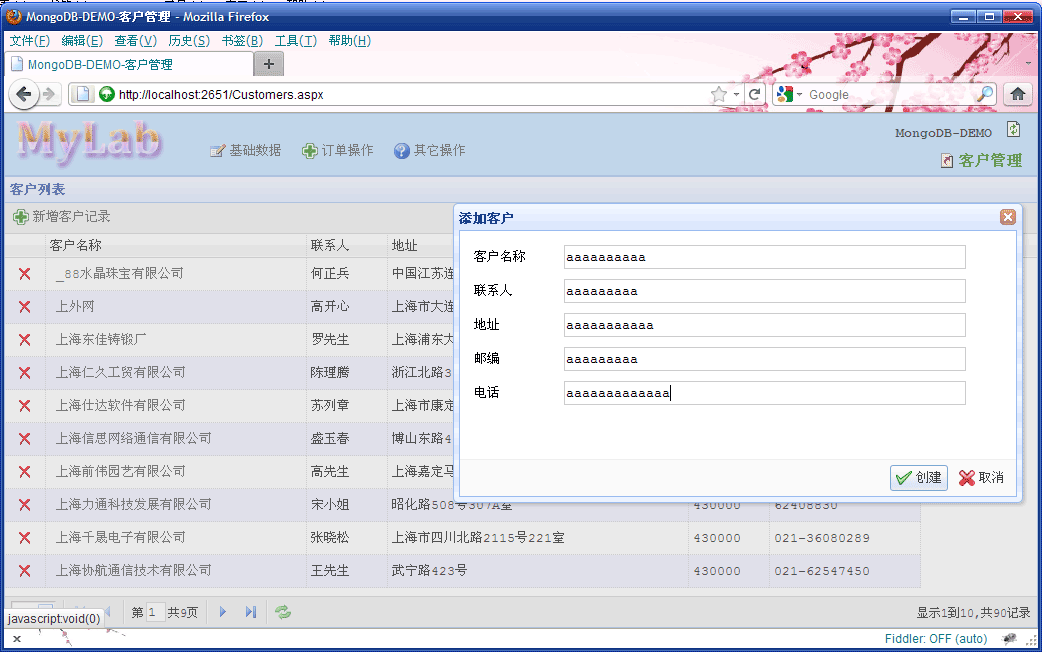Click the search magnifier icon
Image resolution: width=1042 pixels, height=652 pixels.
[x=984, y=94]
